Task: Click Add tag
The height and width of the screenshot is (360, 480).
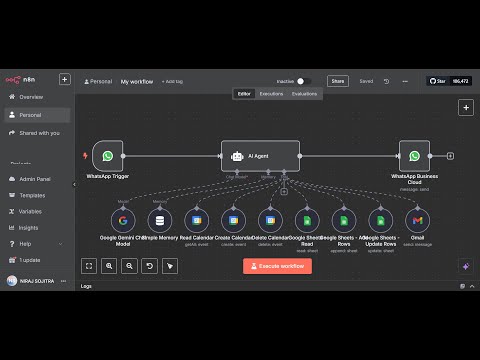Action: 172,81
